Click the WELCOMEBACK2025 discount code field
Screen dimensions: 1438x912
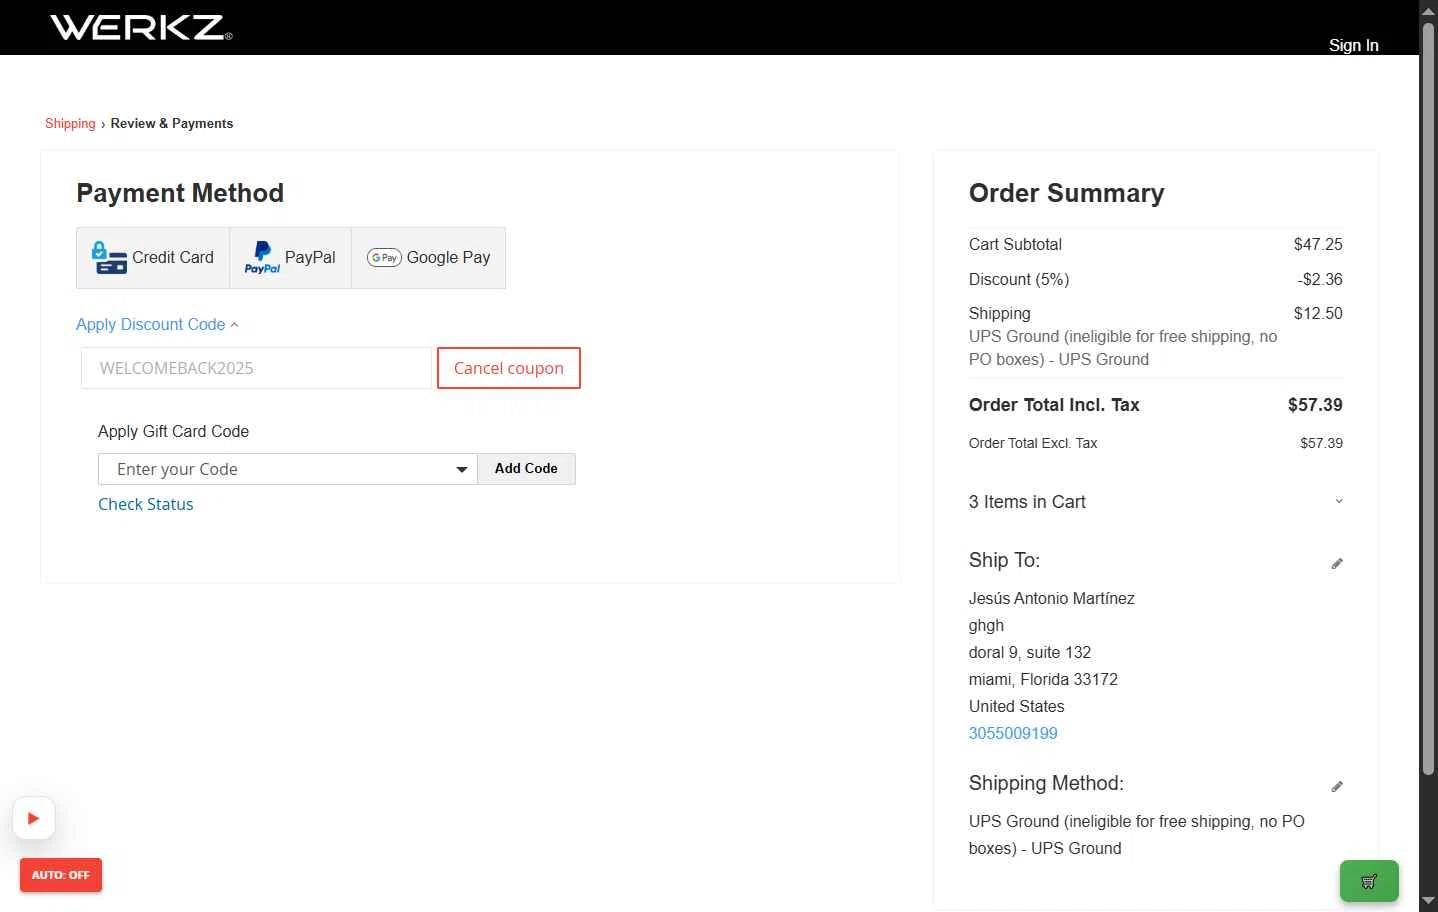pyautogui.click(x=256, y=368)
